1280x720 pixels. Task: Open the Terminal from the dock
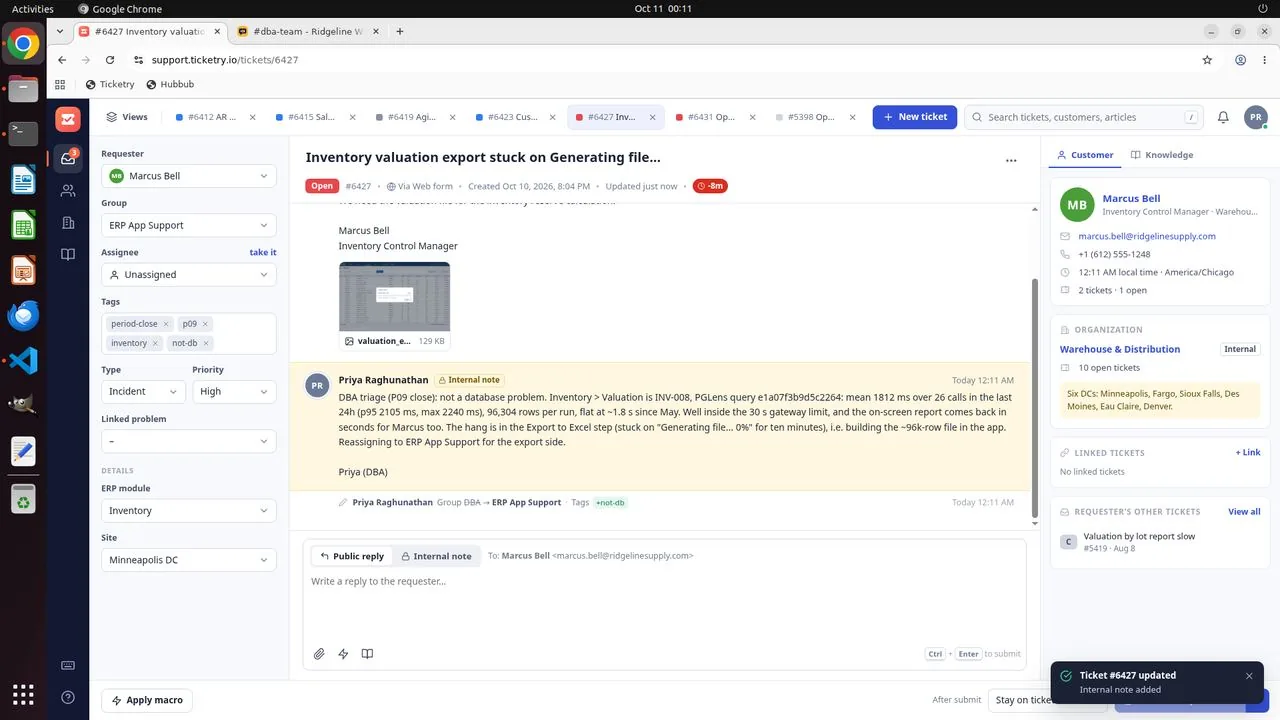pos(23,134)
